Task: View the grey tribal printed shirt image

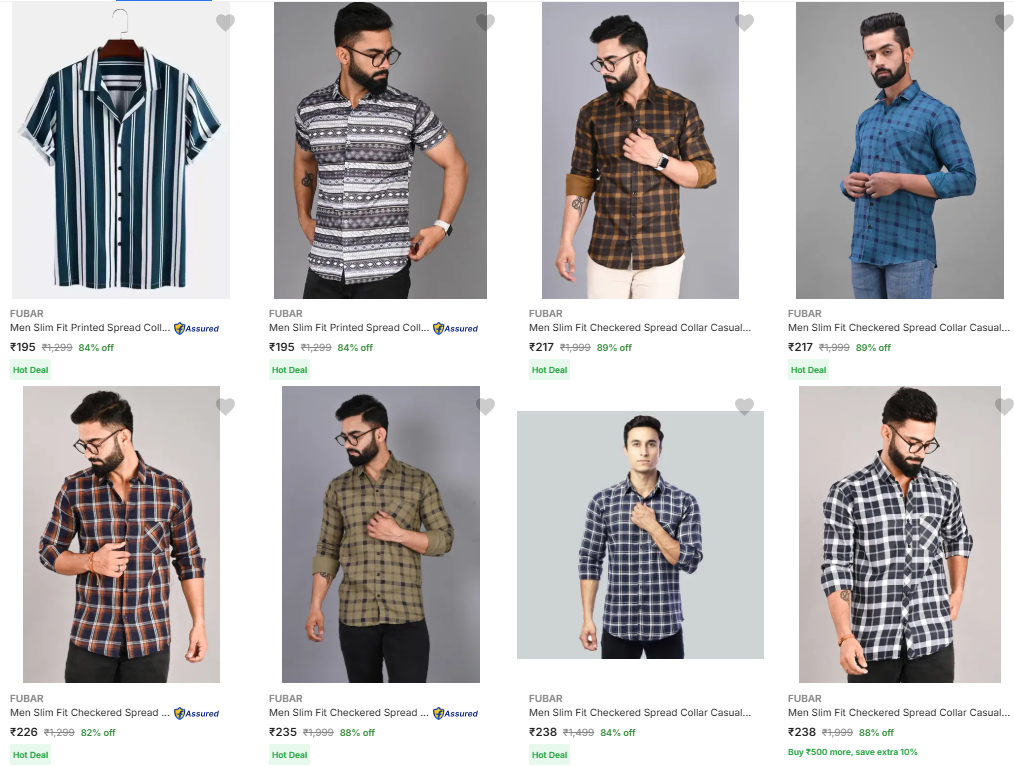Action: [380, 150]
